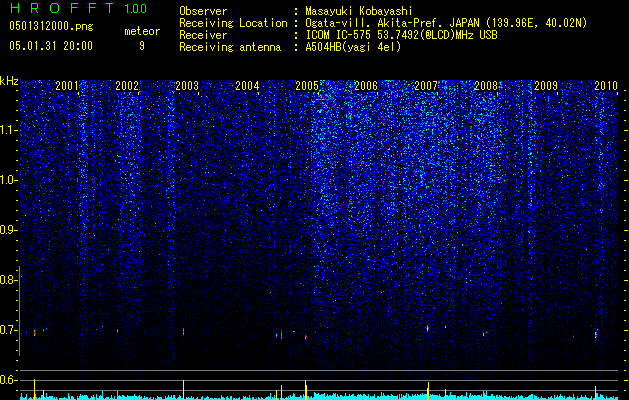
Task: Click the meteor count label
Action: [x=142, y=31]
